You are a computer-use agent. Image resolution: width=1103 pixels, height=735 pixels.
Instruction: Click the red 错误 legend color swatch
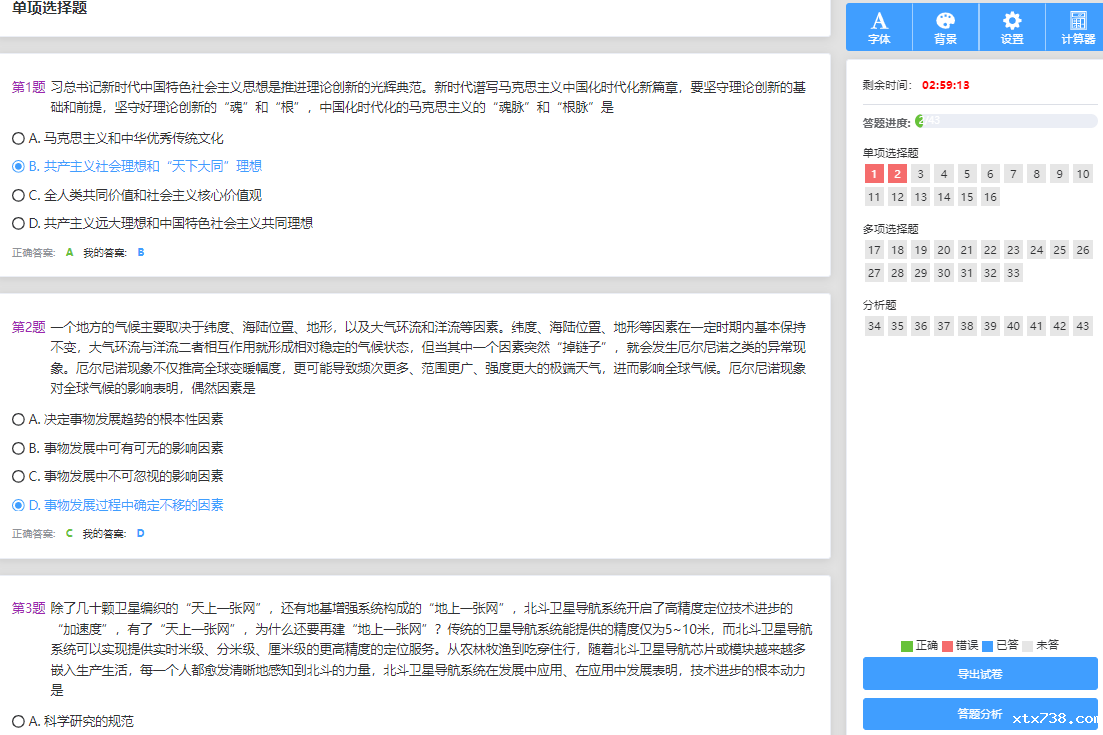point(948,646)
